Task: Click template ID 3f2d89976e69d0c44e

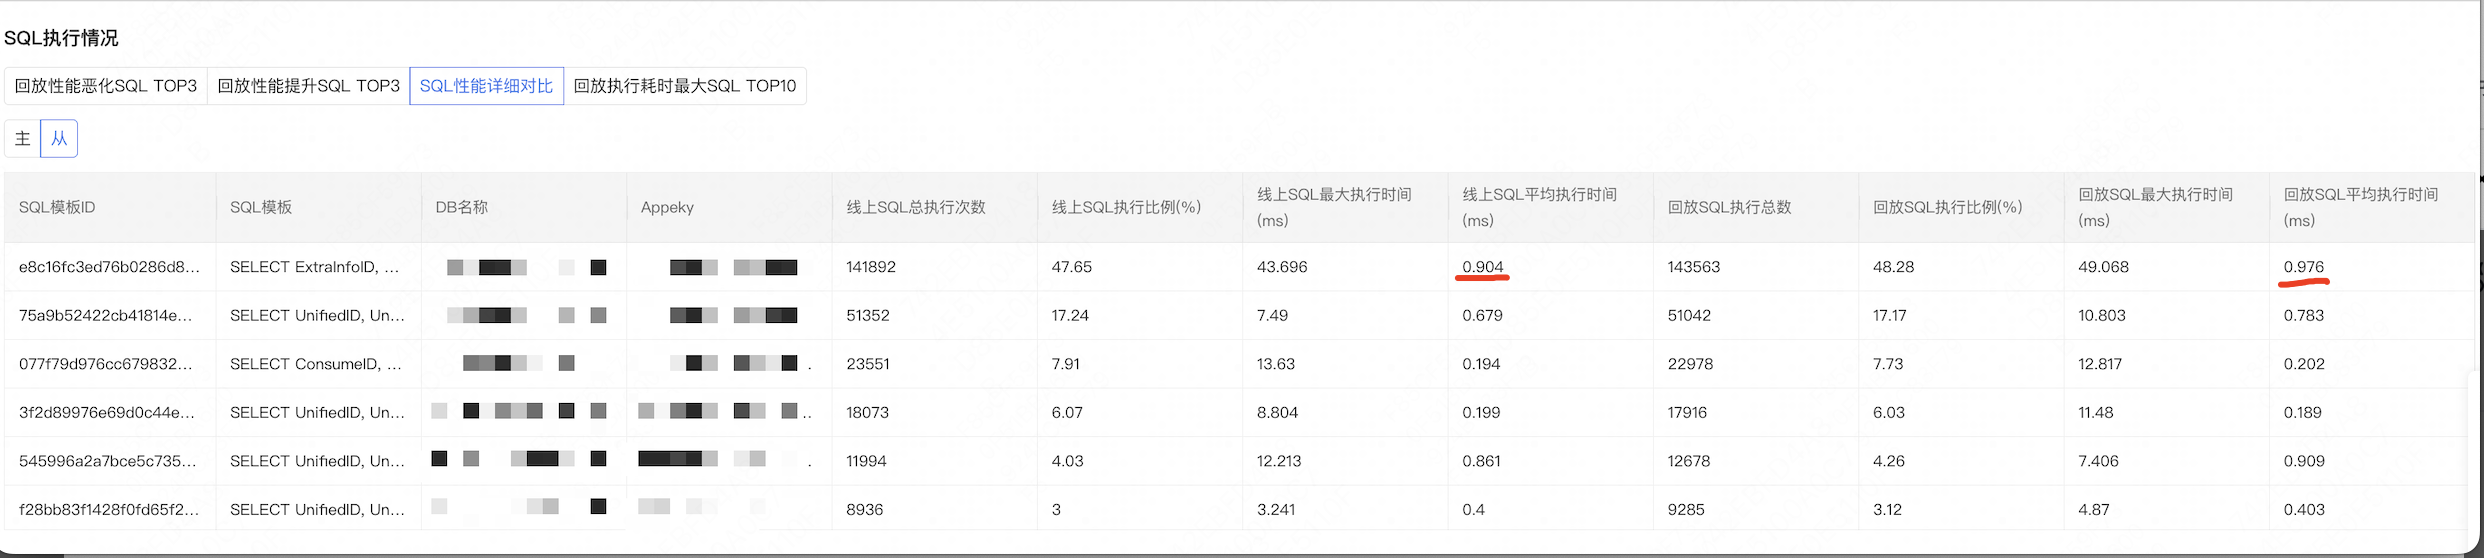Action: tap(105, 412)
